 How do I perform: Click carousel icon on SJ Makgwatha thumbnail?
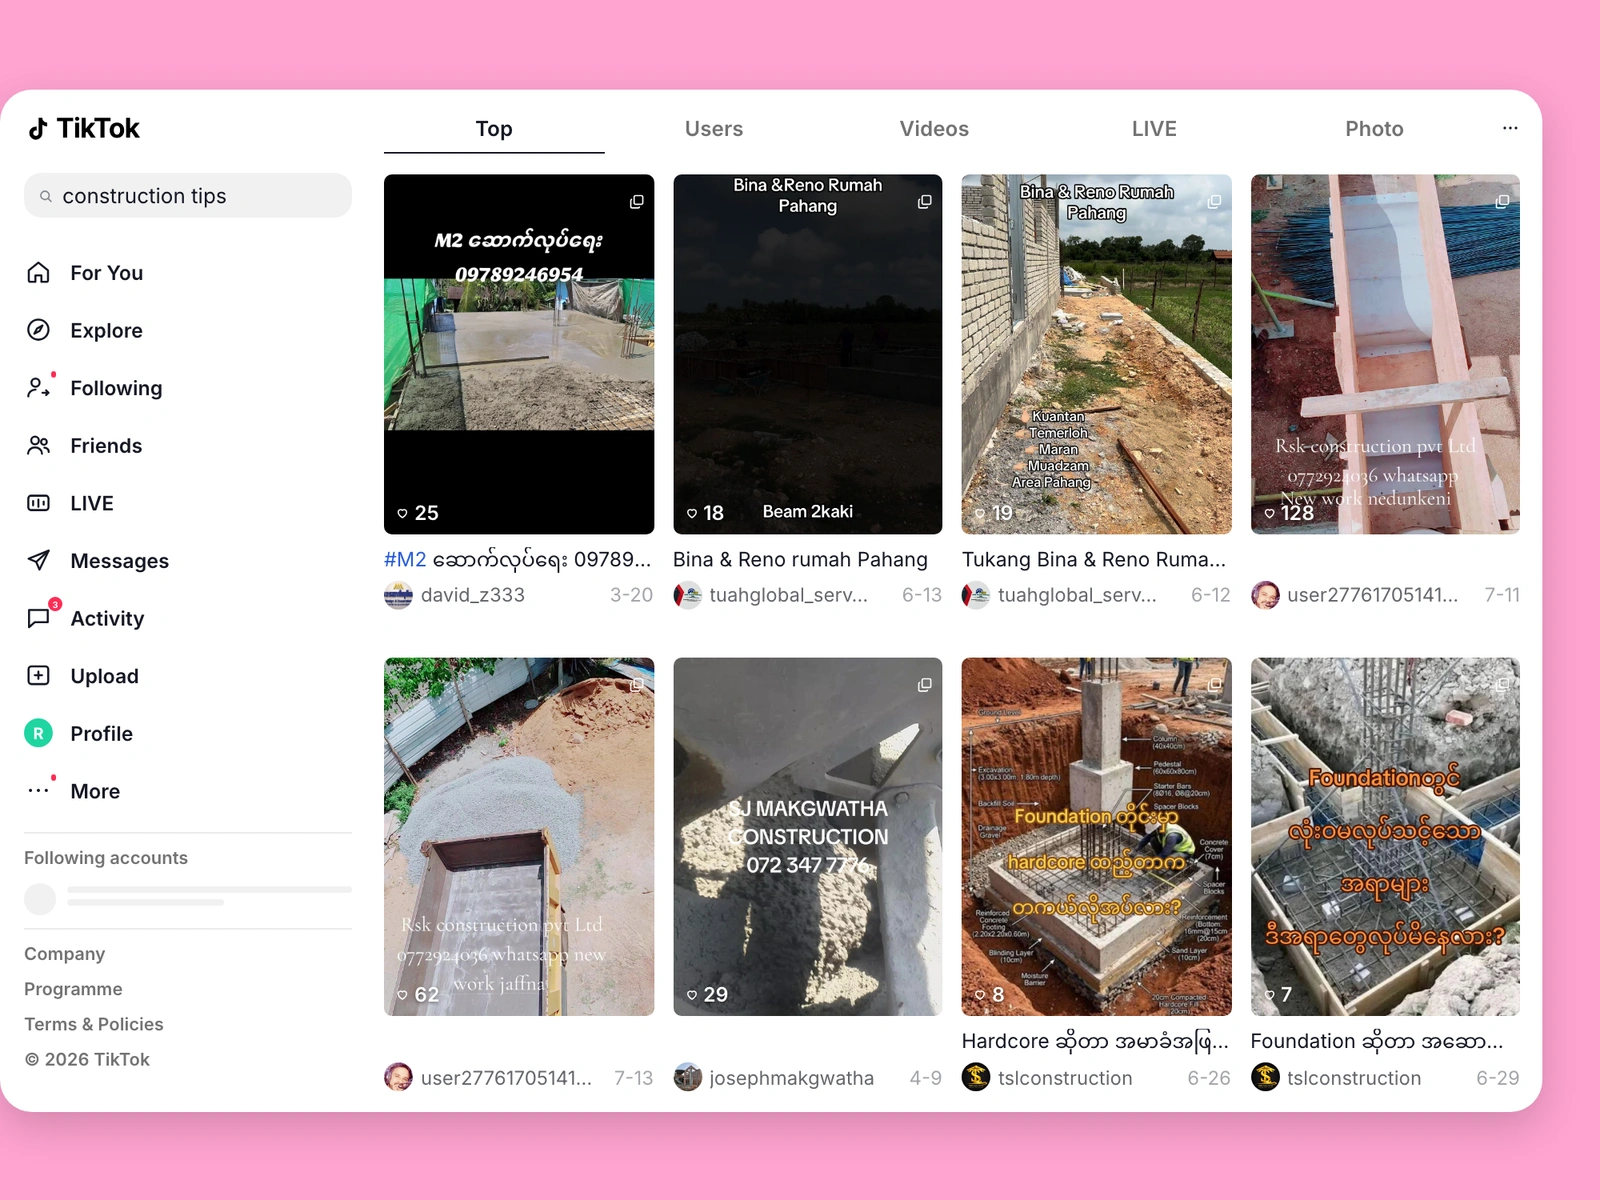[x=925, y=685]
